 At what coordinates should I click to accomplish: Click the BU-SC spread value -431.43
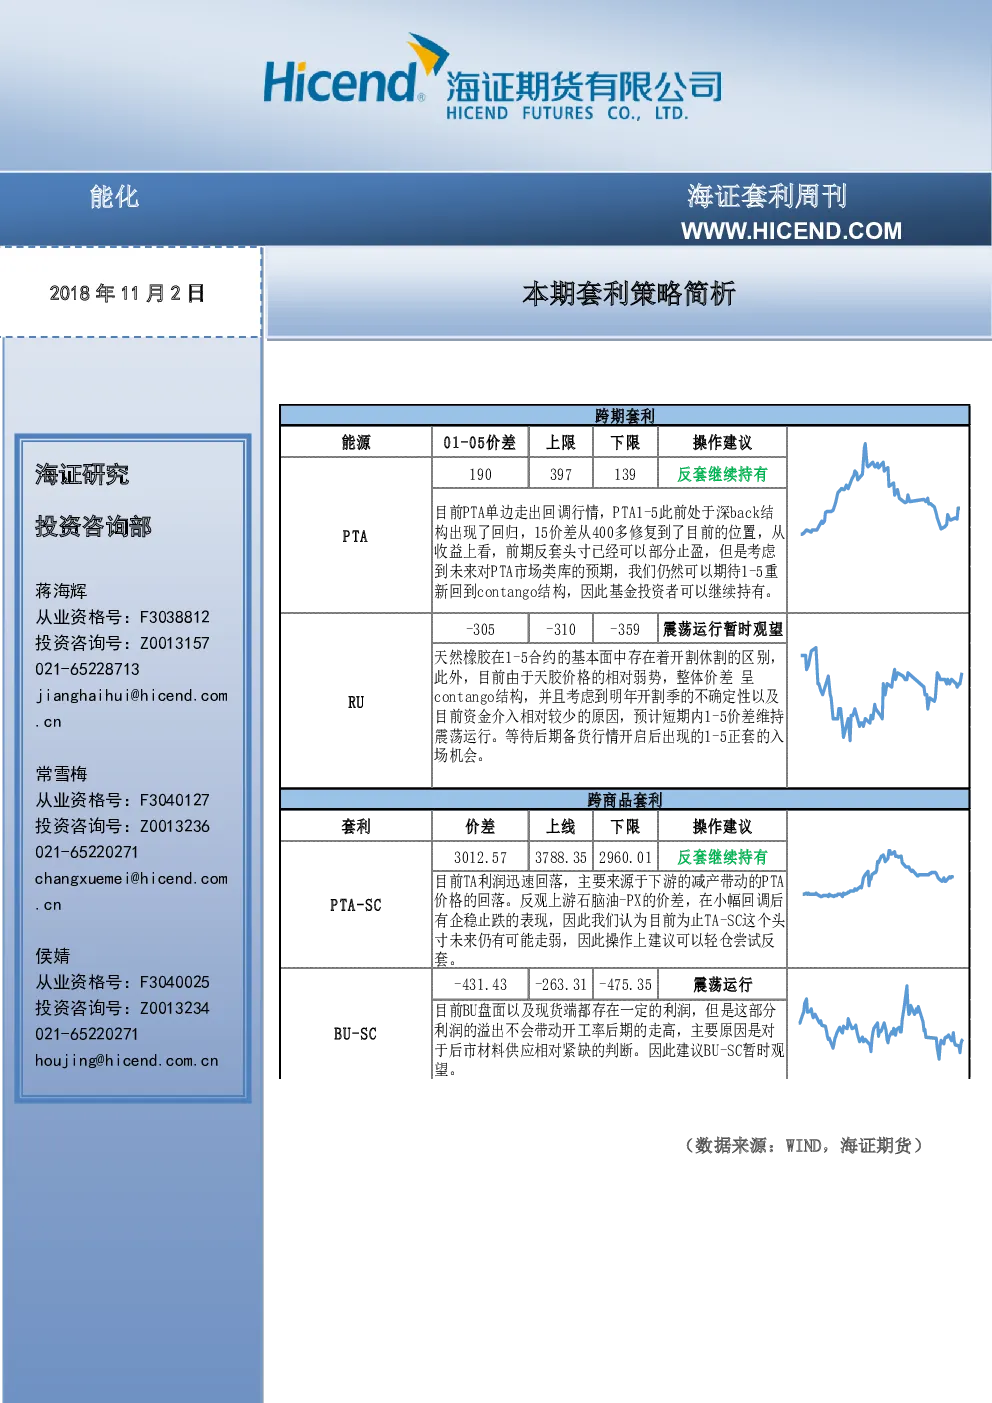click(480, 984)
